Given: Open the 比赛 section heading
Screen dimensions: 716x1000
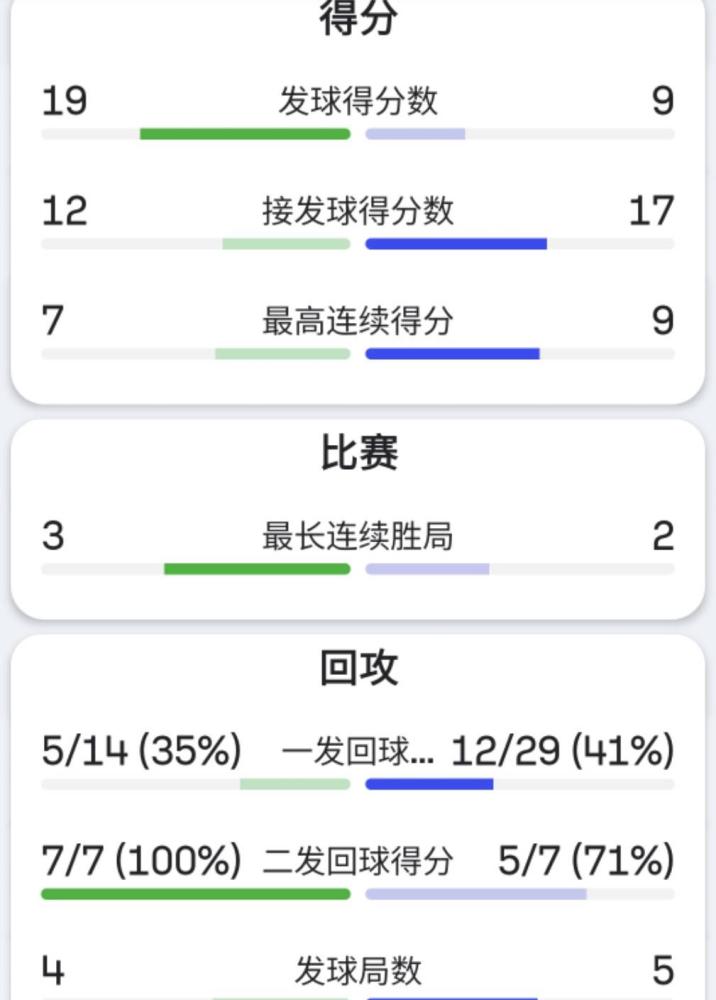Looking at the screenshot, I should (x=359, y=452).
